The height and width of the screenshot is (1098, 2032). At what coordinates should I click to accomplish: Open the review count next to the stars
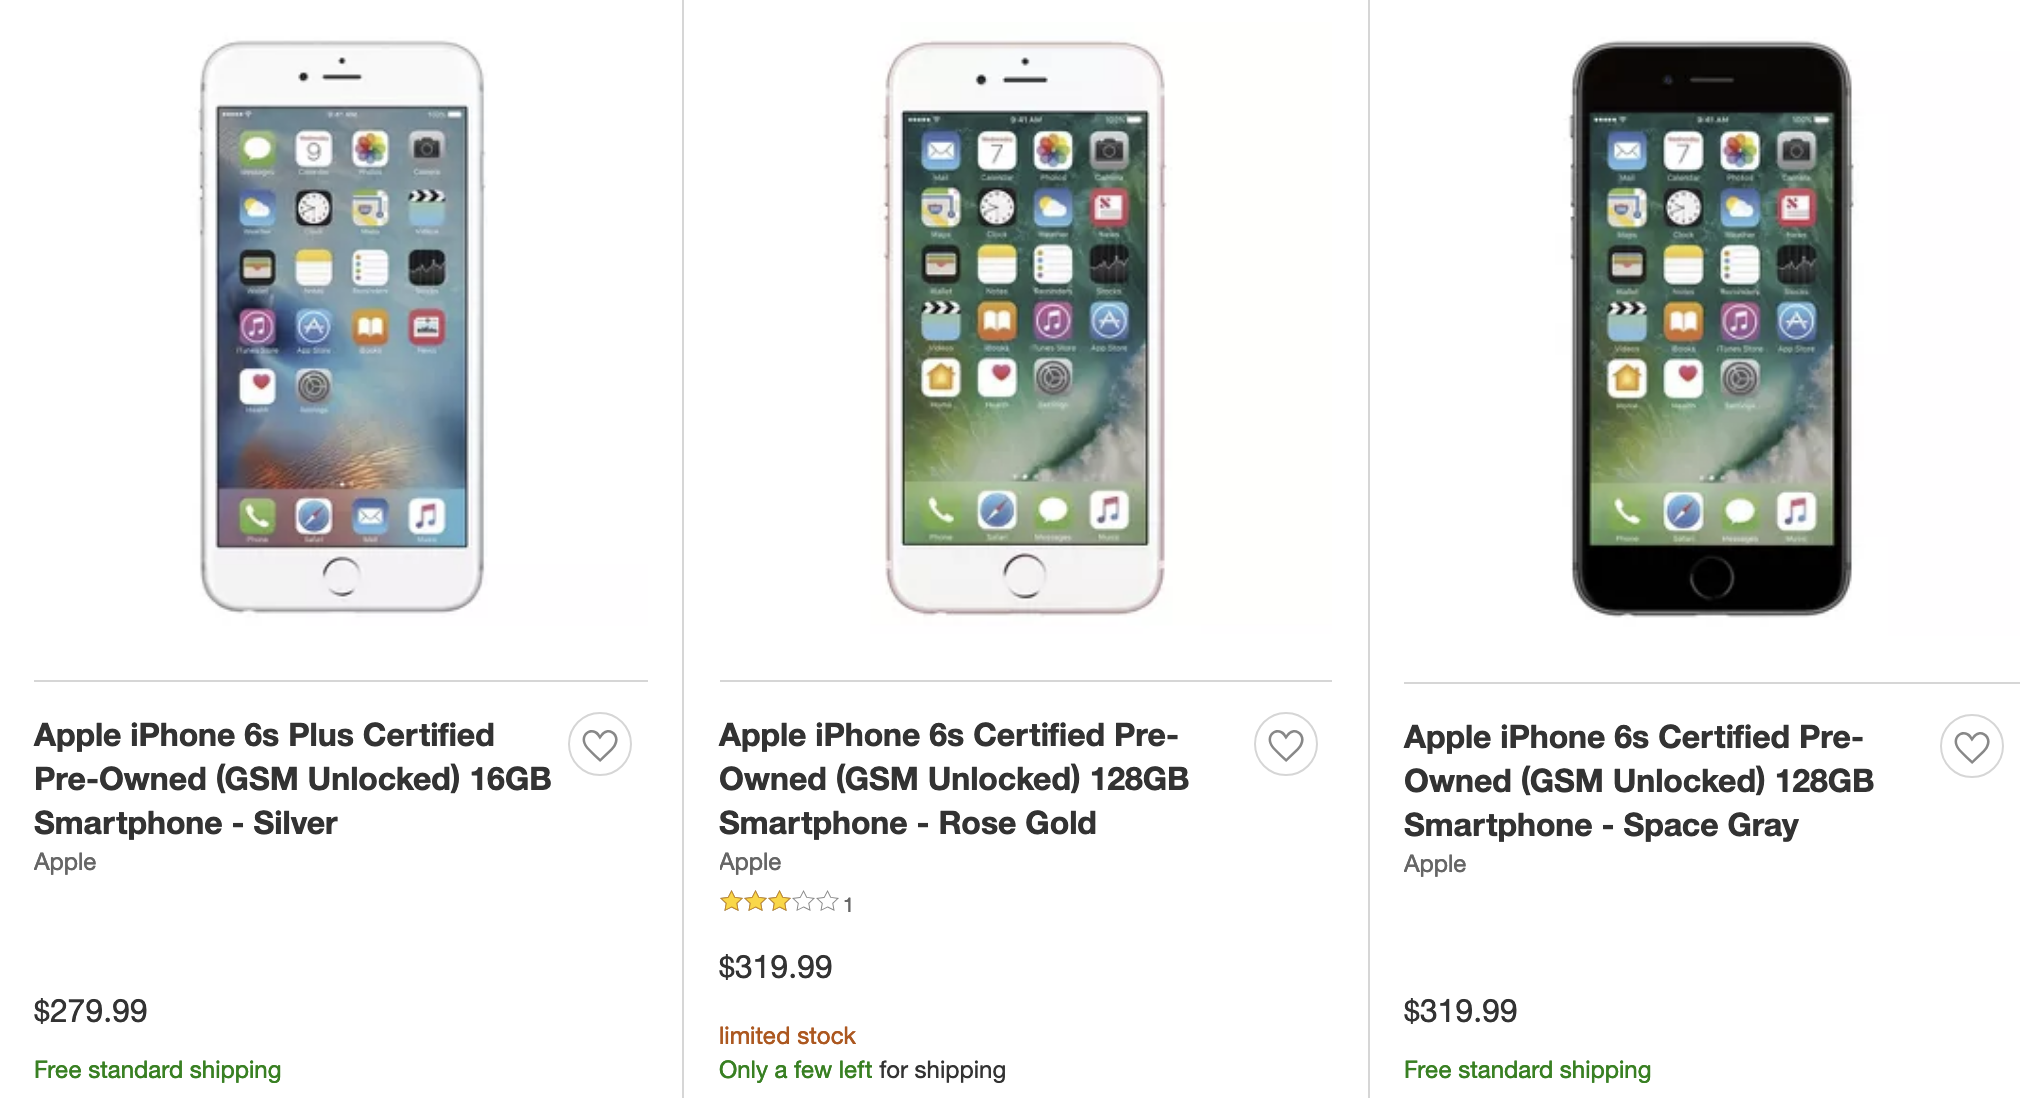click(x=848, y=905)
